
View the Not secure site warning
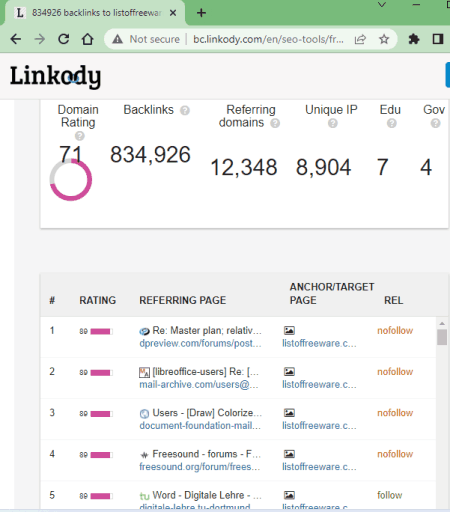coord(146,39)
